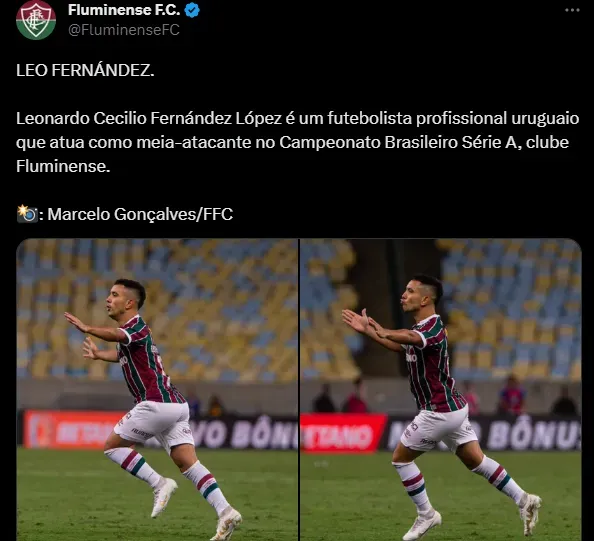
Task: Click the name Leonardo Cecilio Fernández López
Action: [149, 119]
